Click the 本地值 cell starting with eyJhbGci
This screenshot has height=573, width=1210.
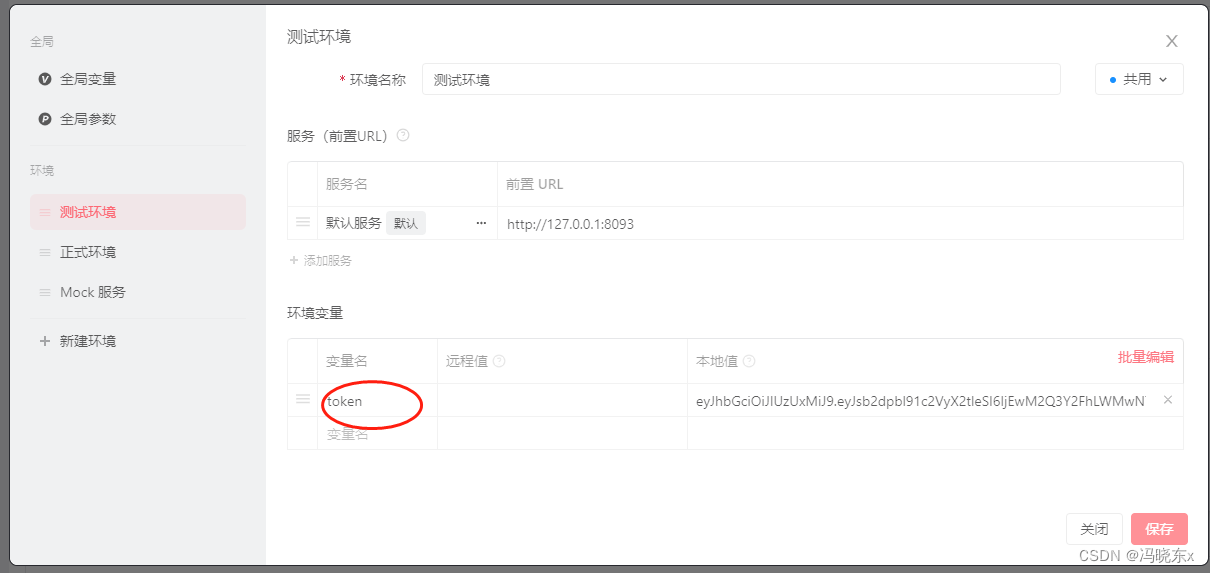coord(920,401)
